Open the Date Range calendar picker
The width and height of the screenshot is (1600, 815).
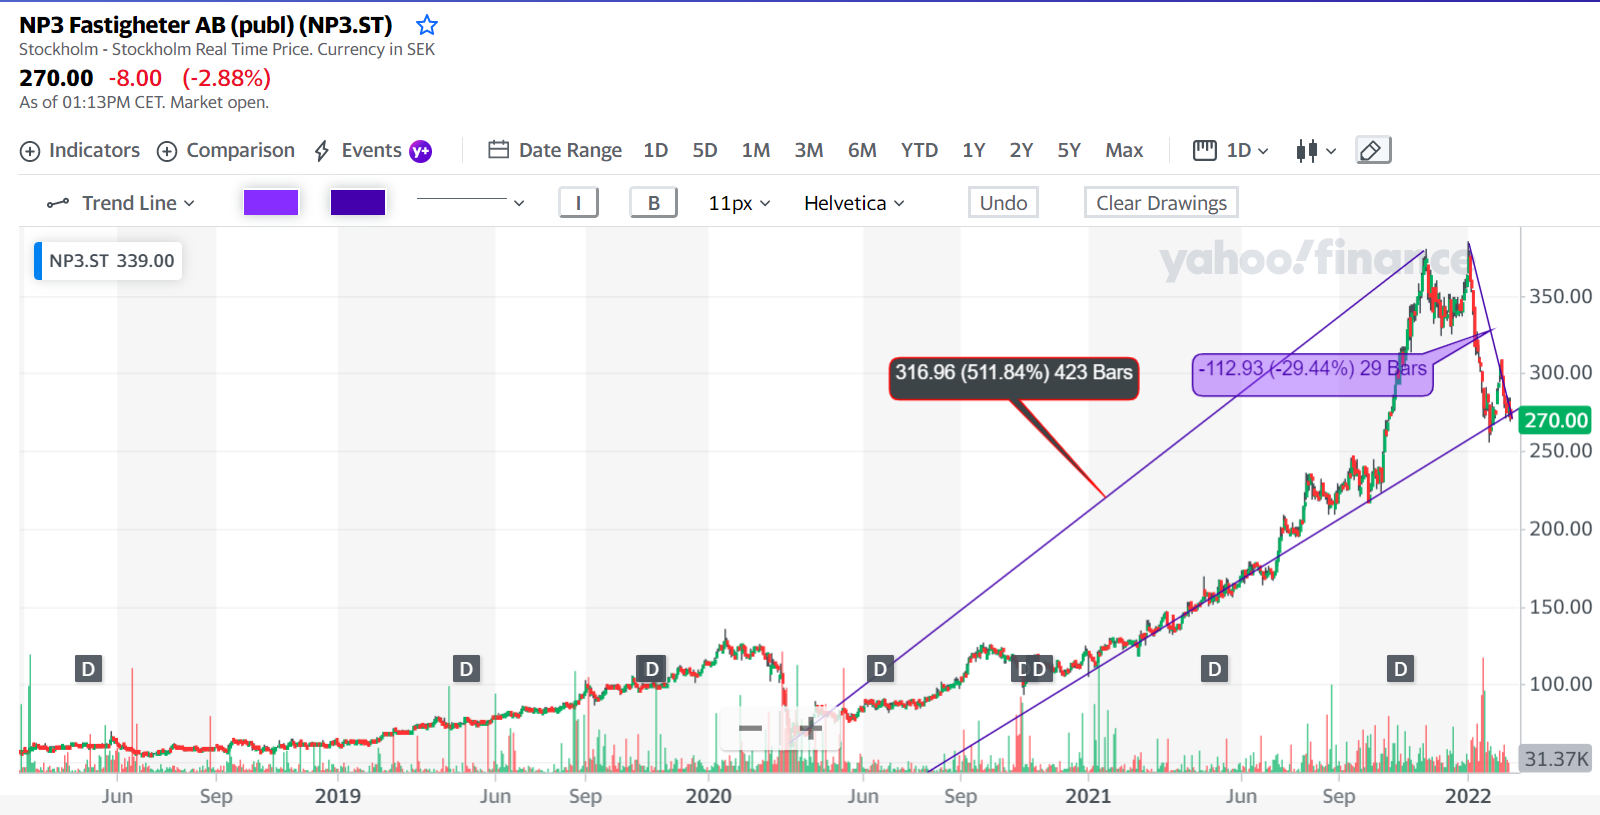click(x=555, y=150)
